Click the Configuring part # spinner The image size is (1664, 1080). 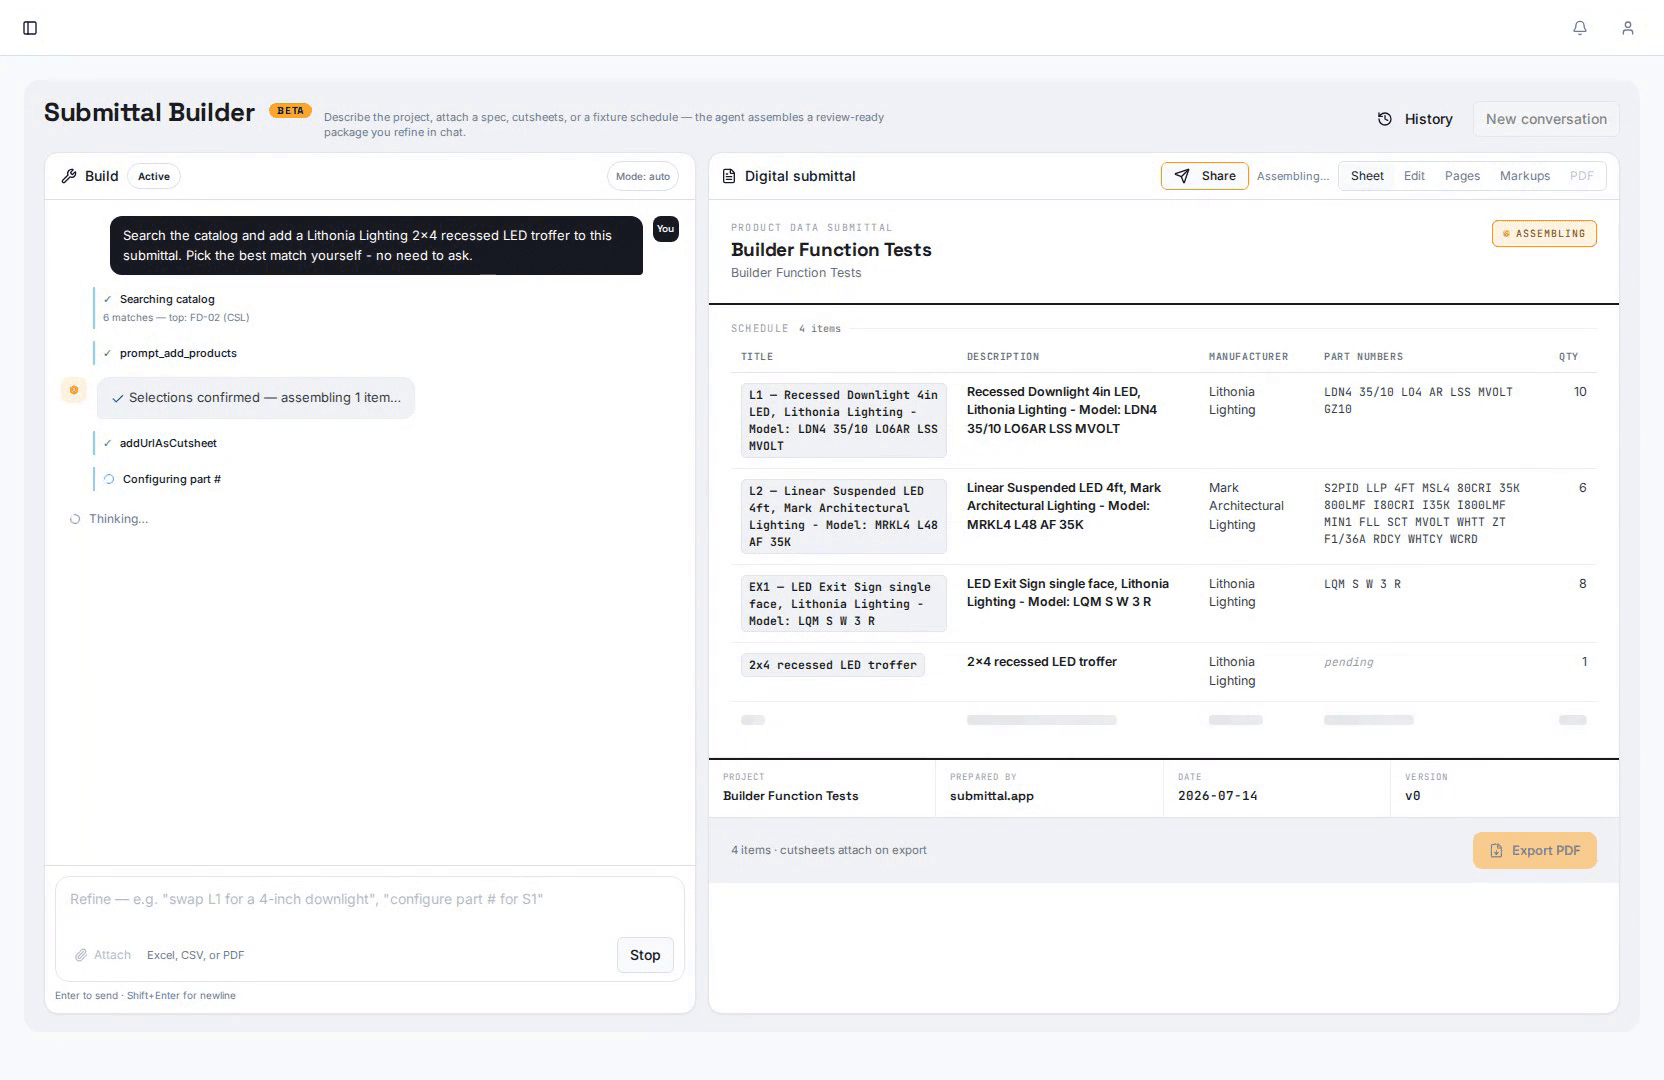coord(109,479)
